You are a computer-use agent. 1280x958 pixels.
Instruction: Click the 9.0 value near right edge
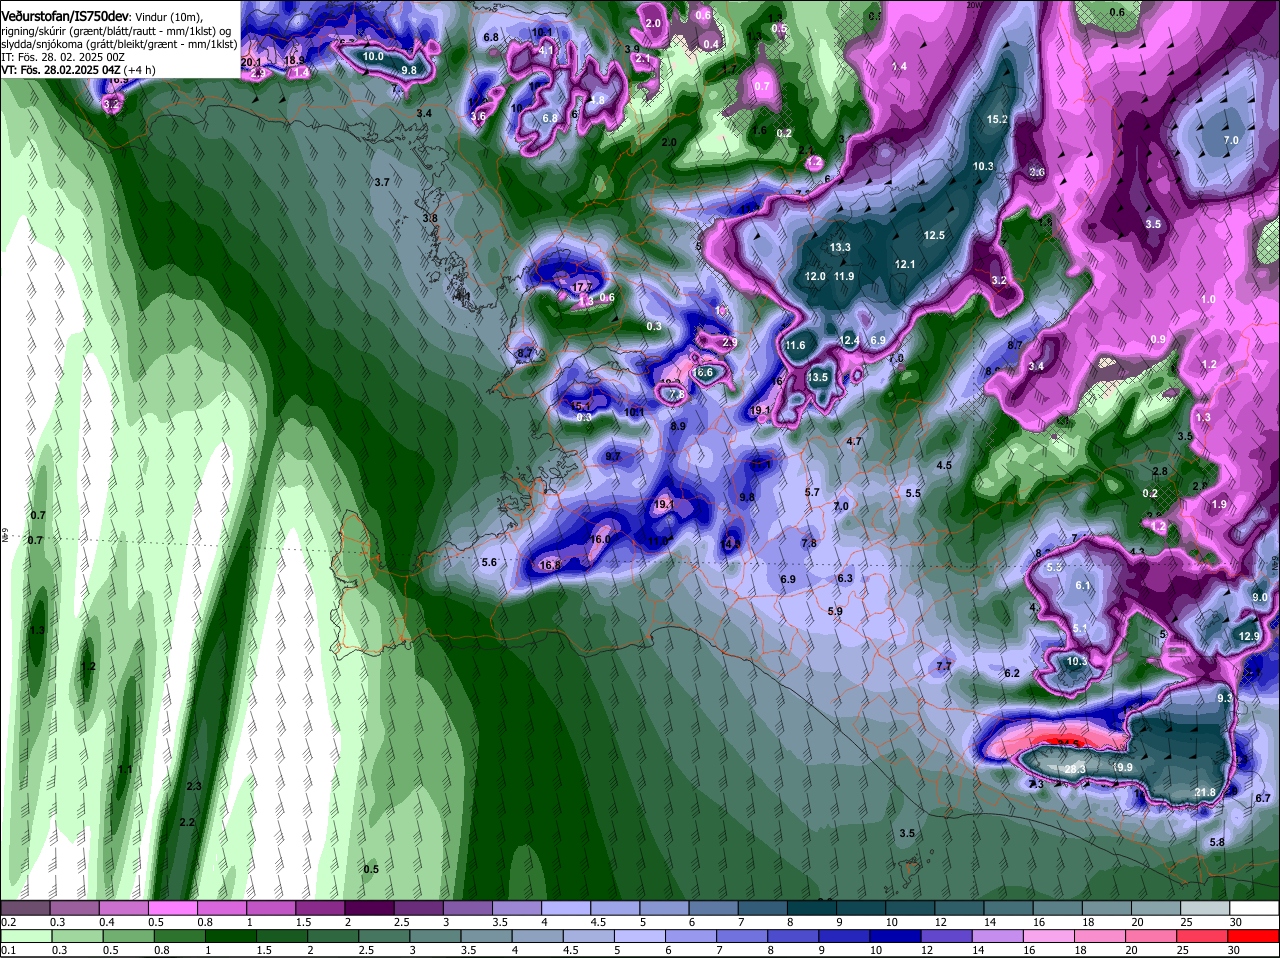[x=1260, y=597]
